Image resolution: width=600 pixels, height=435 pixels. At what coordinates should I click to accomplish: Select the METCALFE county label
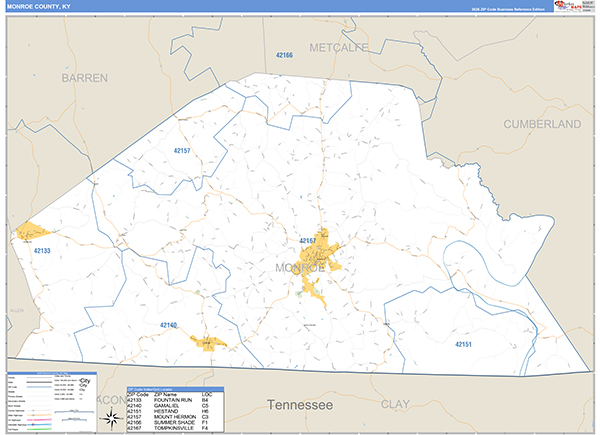coord(339,47)
